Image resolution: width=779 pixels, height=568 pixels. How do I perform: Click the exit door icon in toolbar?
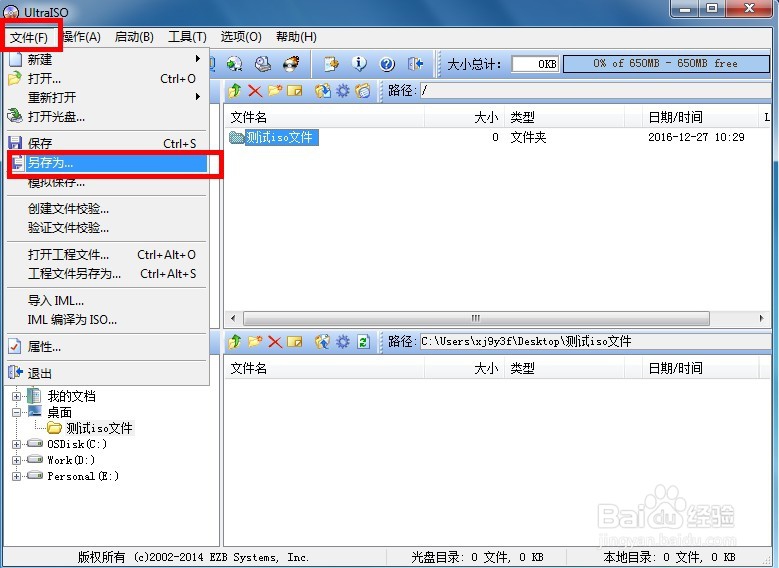(x=415, y=64)
